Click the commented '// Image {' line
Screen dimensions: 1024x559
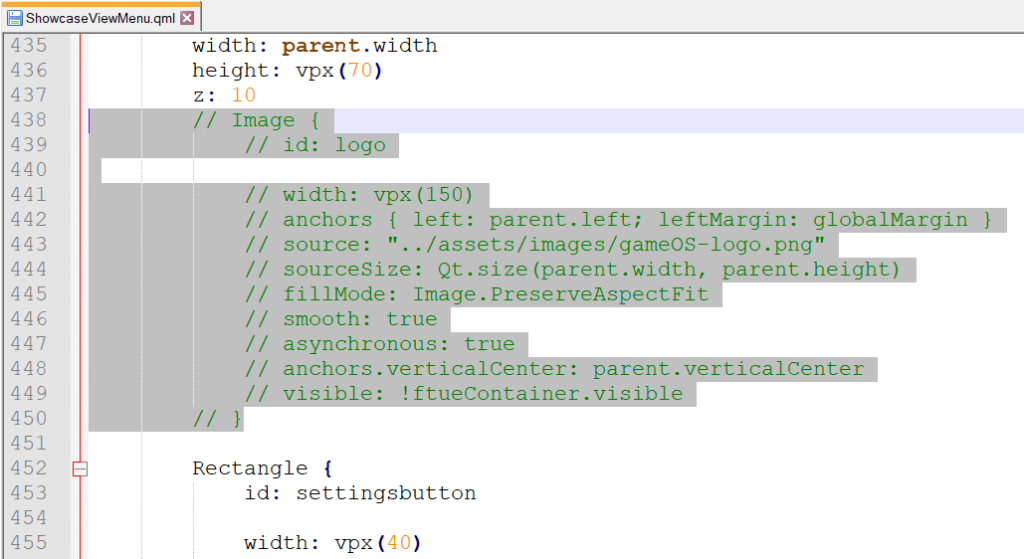tap(256, 120)
